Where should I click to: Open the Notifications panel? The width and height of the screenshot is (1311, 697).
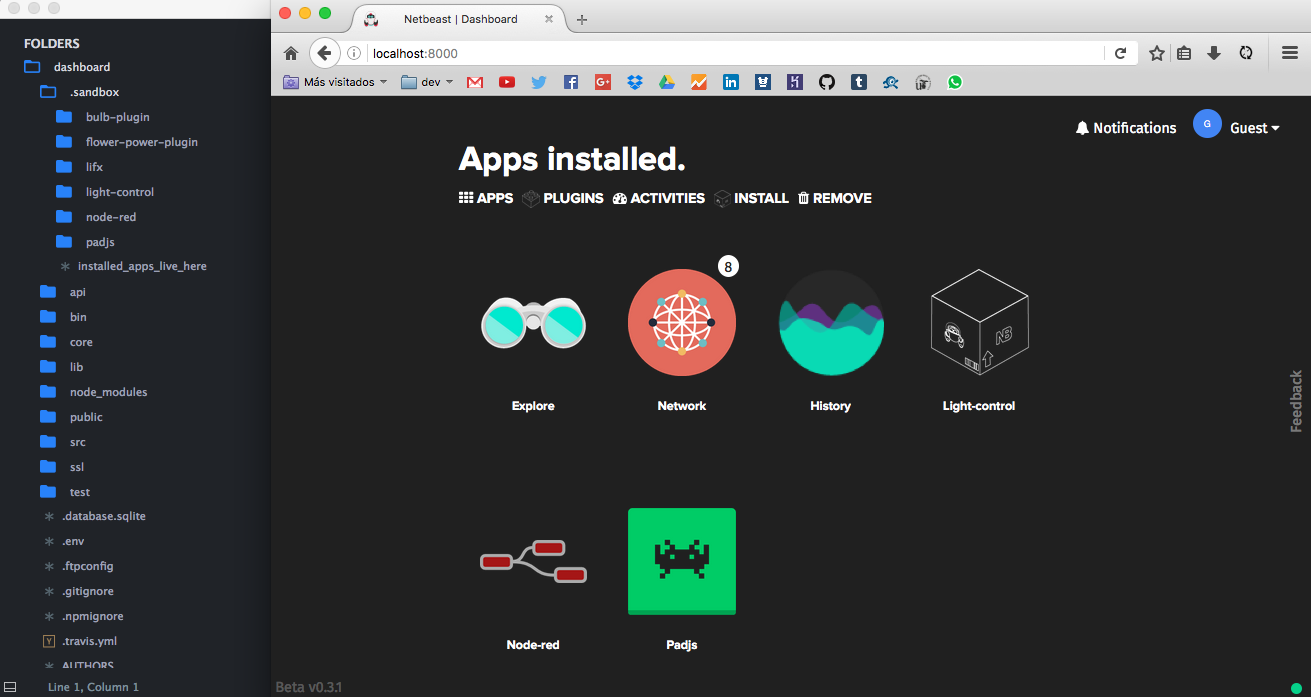pyautogui.click(x=1126, y=128)
